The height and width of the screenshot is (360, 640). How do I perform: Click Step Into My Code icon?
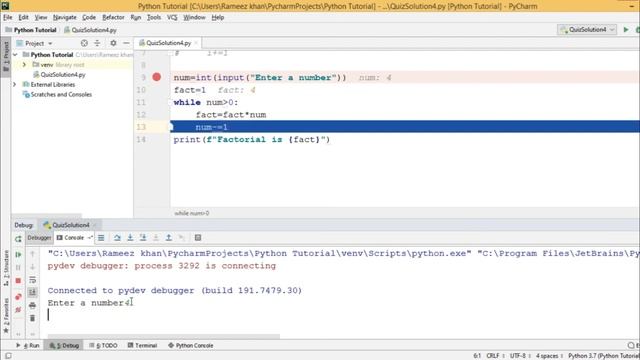[143, 238]
